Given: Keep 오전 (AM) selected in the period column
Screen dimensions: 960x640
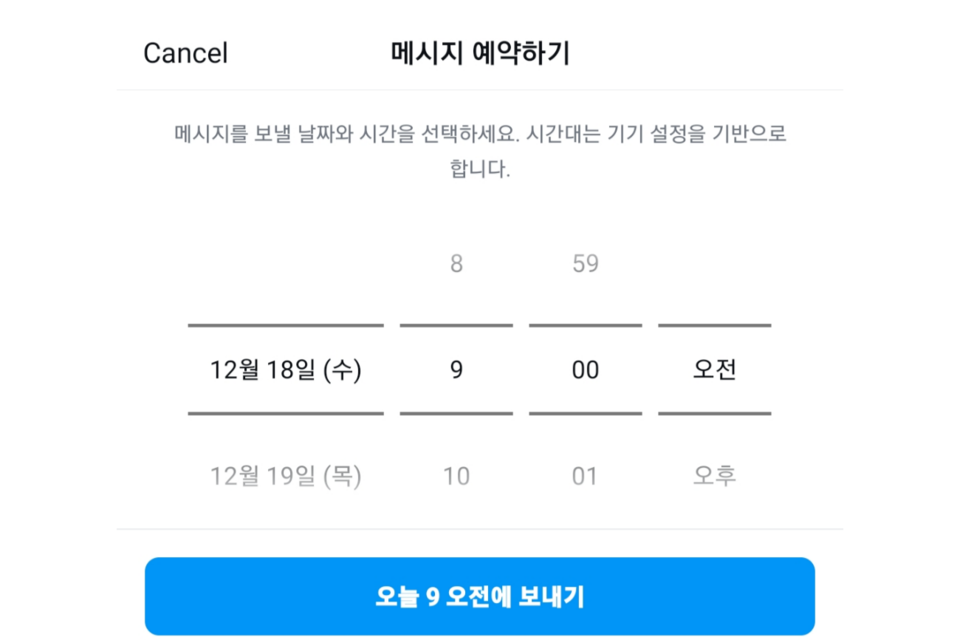Looking at the screenshot, I should coord(714,369).
